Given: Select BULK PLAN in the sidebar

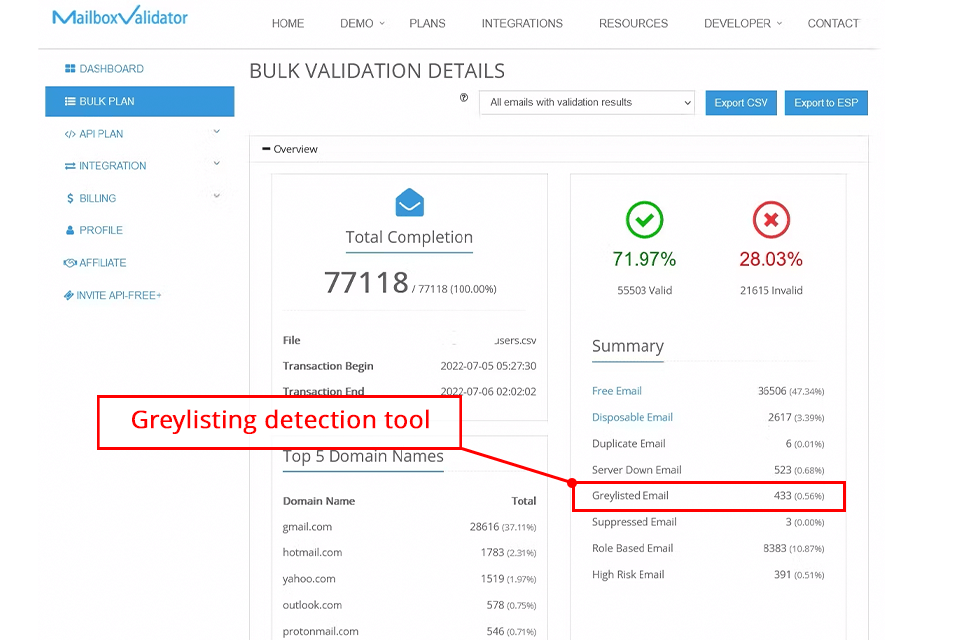Looking at the screenshot, I should point(140,102).
